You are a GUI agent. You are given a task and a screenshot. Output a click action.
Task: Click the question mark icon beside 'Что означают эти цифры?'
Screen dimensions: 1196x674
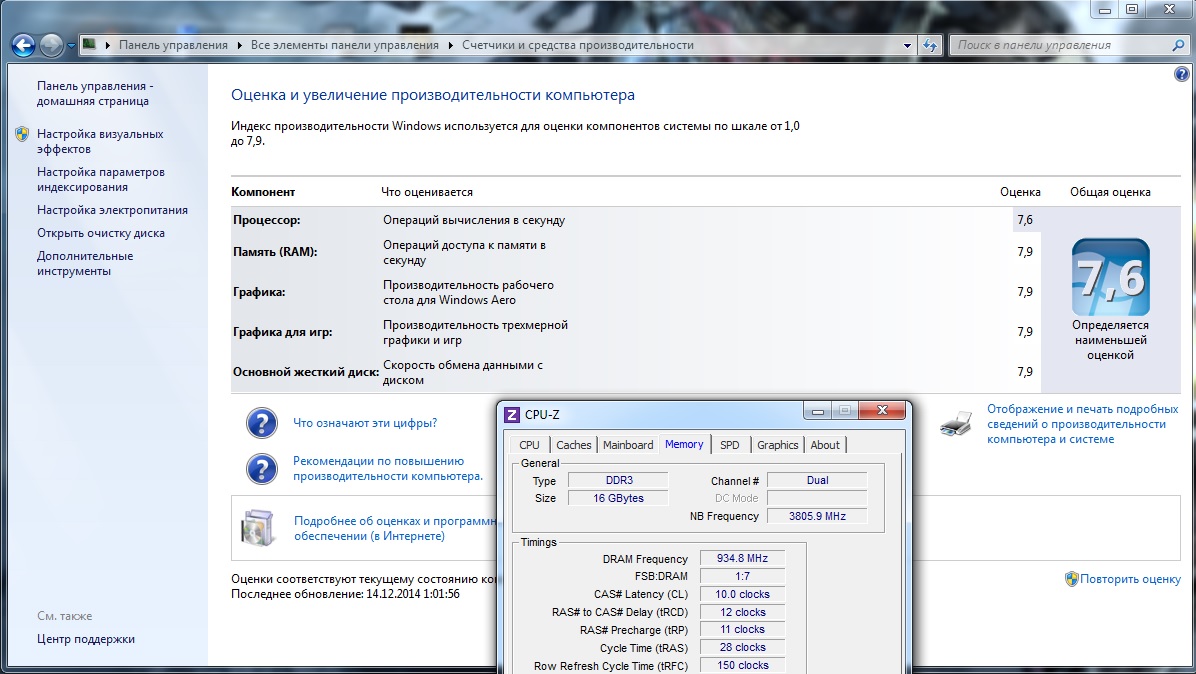pyautogui.click(x=262, y=423)
